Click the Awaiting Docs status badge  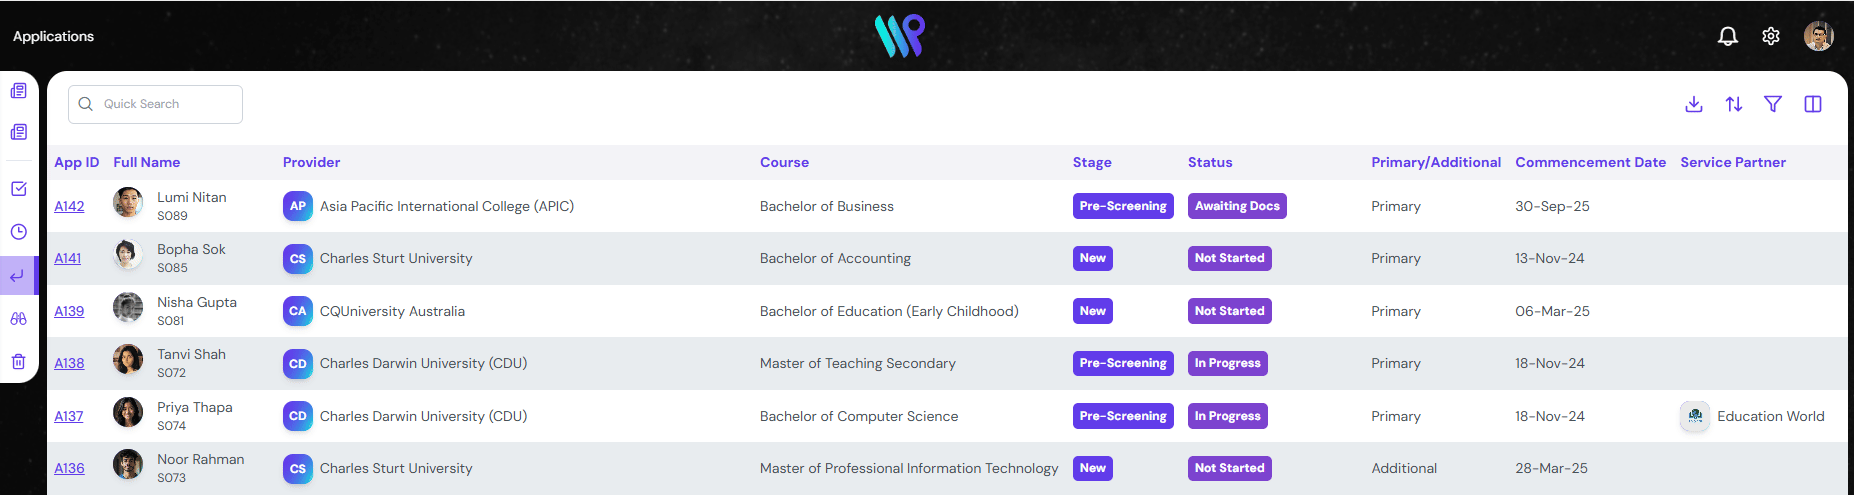coord(1237,206)
